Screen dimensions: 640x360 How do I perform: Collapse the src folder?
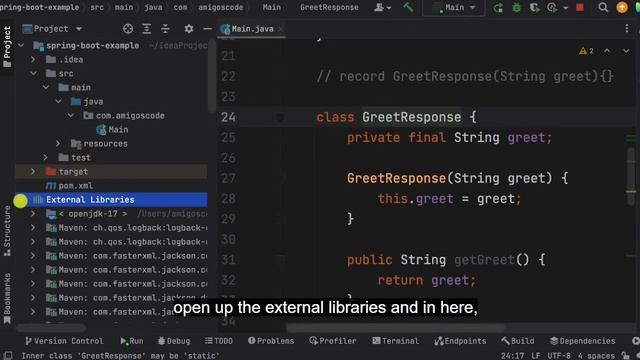pyautogui.click(x=33, y=73)
